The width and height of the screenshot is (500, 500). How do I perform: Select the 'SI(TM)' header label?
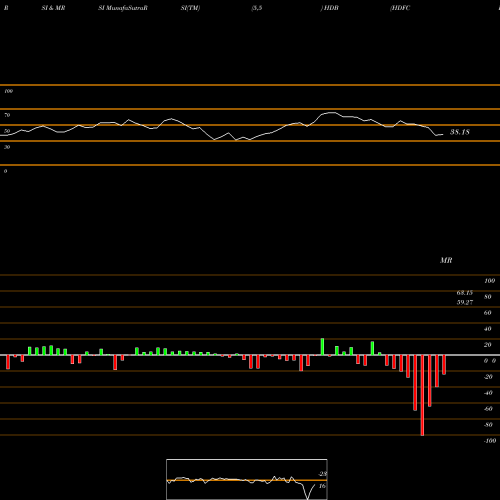pyautogui.click(x=190, y=8)
